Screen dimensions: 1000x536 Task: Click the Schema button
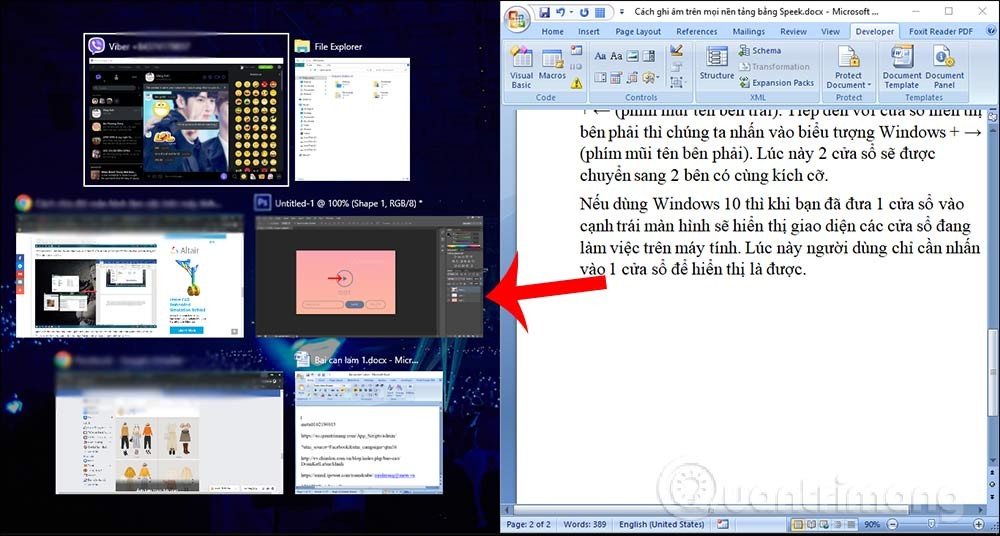(x=759, y=50)
